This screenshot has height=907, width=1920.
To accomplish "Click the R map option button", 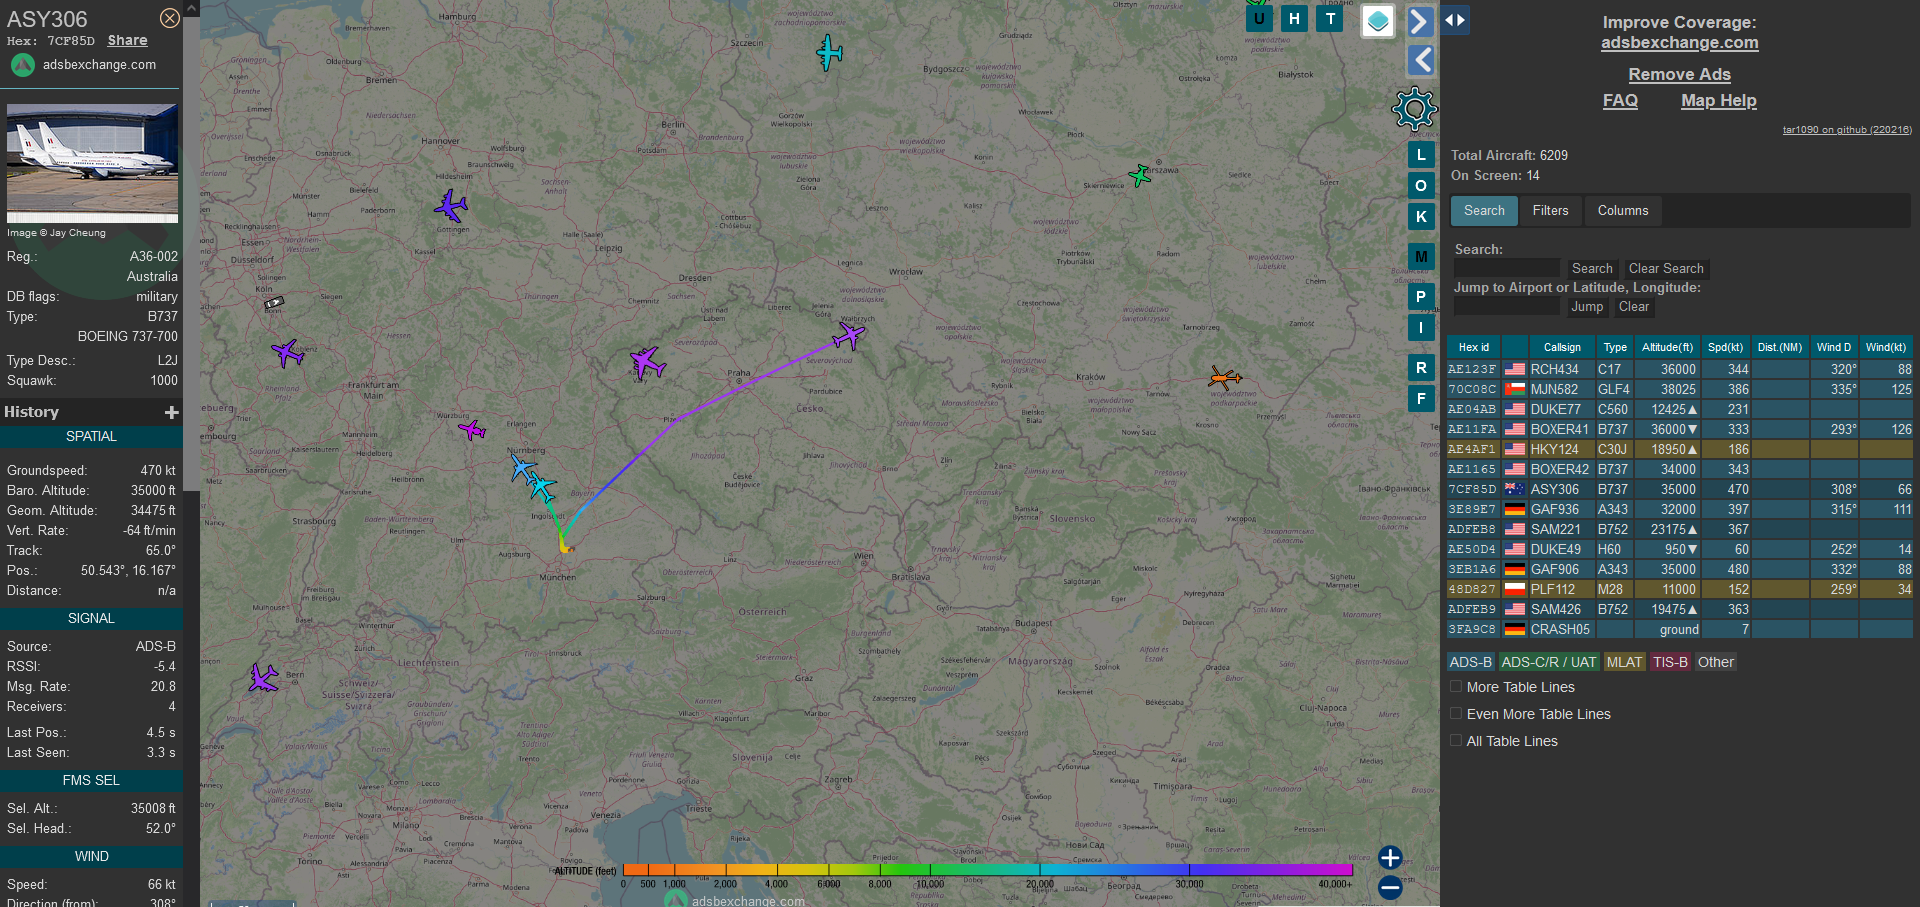I will [x=1421, y=368].
